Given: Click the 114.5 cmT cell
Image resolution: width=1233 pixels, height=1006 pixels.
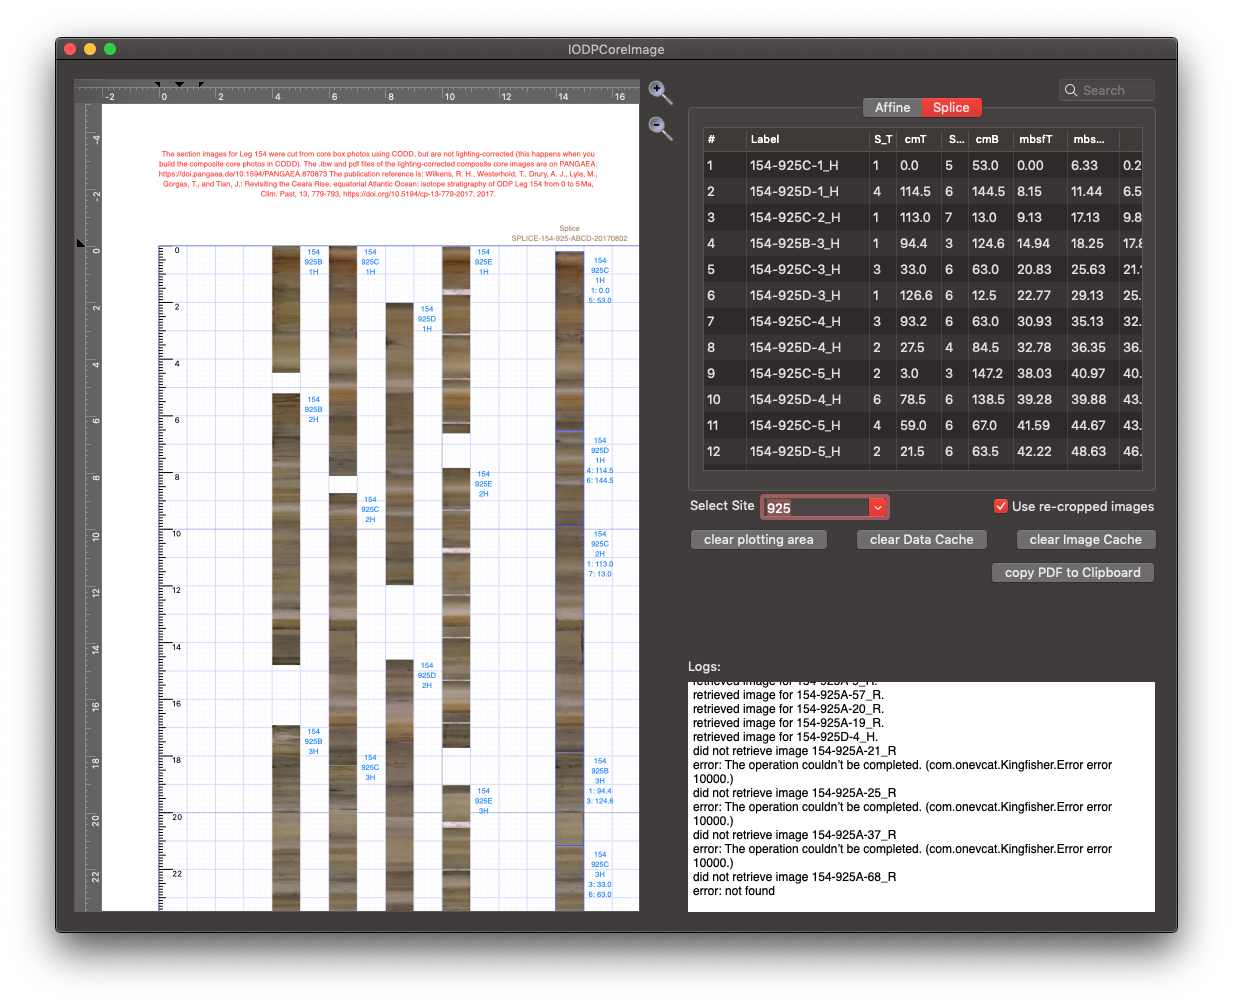Looking at the screenshot, I should 915,191.
